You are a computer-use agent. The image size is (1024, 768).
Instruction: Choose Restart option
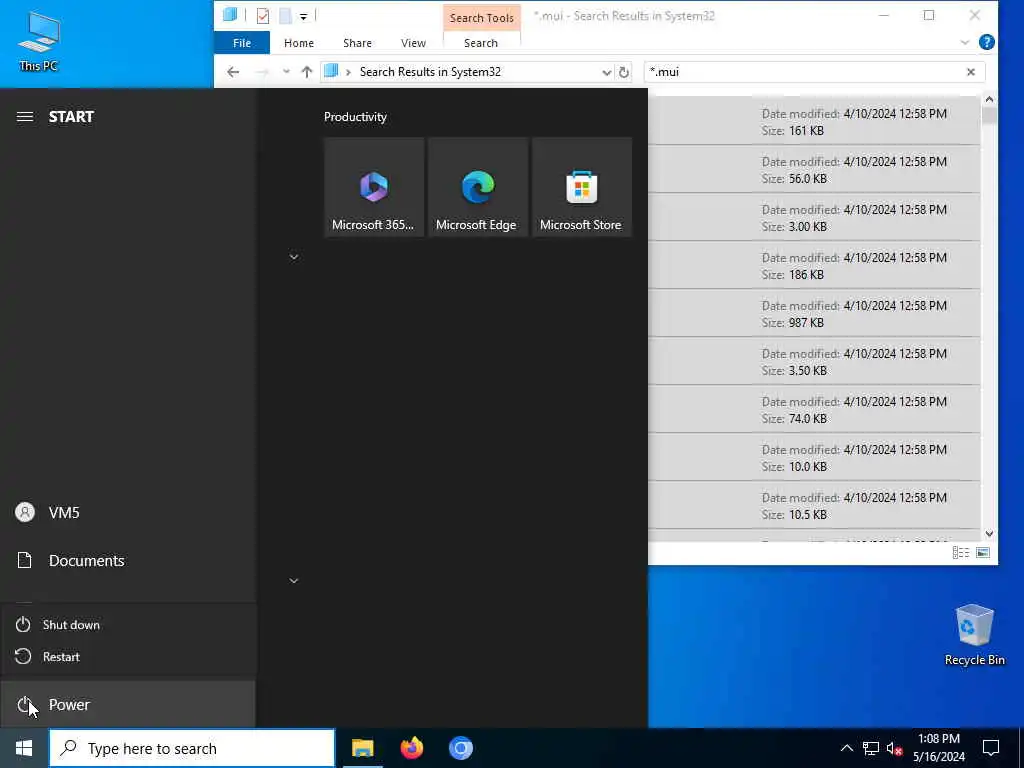[128, 656]
